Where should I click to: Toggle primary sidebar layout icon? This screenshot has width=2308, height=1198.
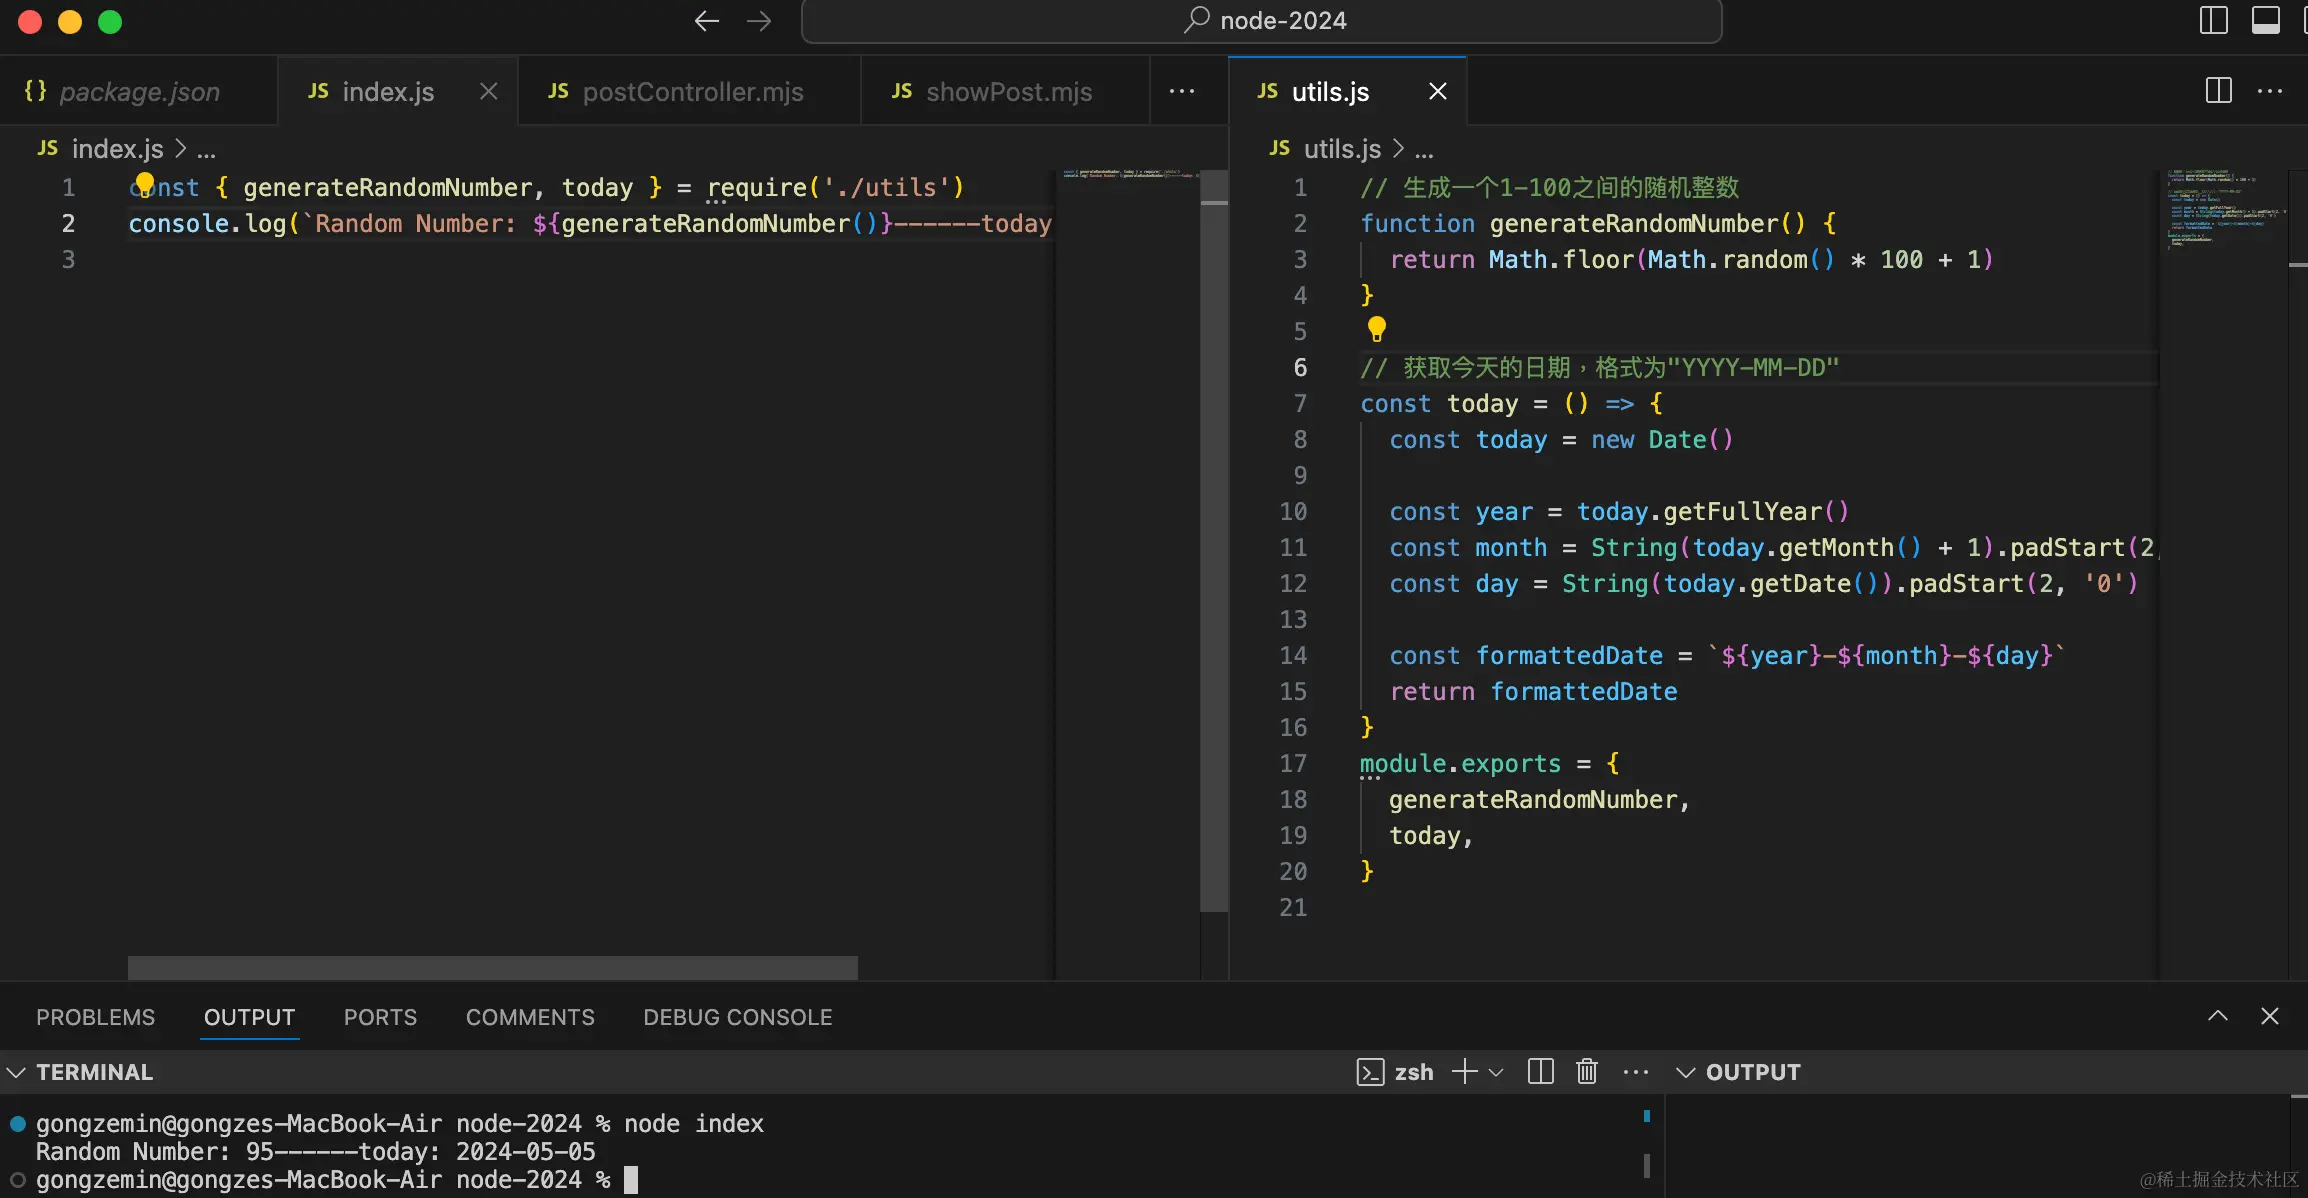pos(2213,21)
